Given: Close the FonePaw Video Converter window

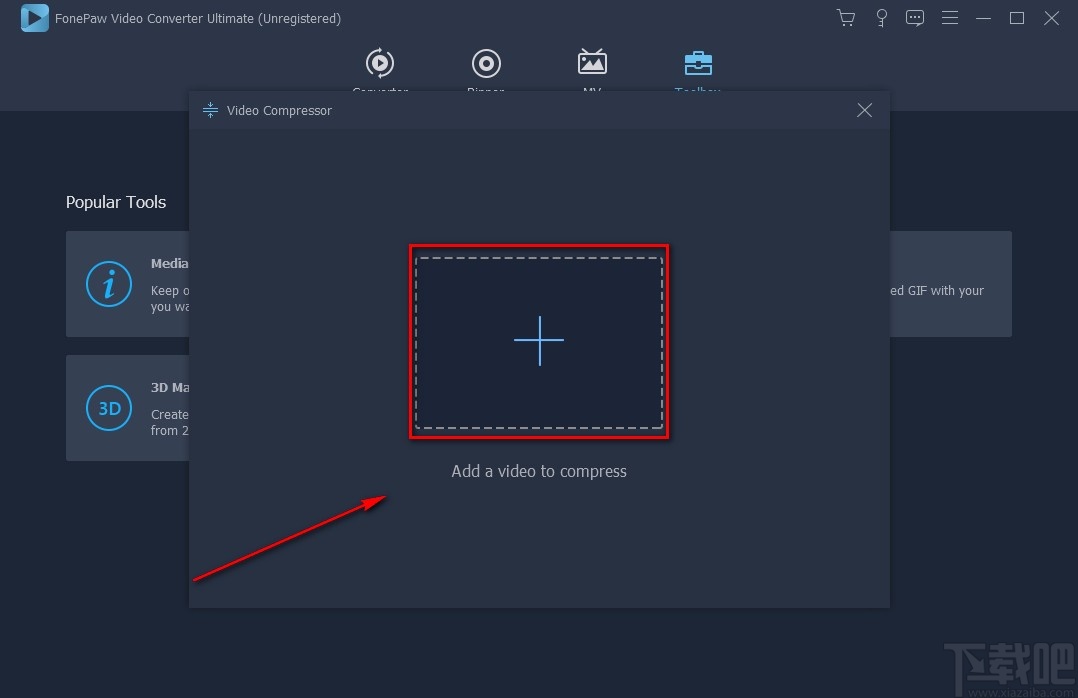Looking at the screenshot, I should tap(1051, 18).
